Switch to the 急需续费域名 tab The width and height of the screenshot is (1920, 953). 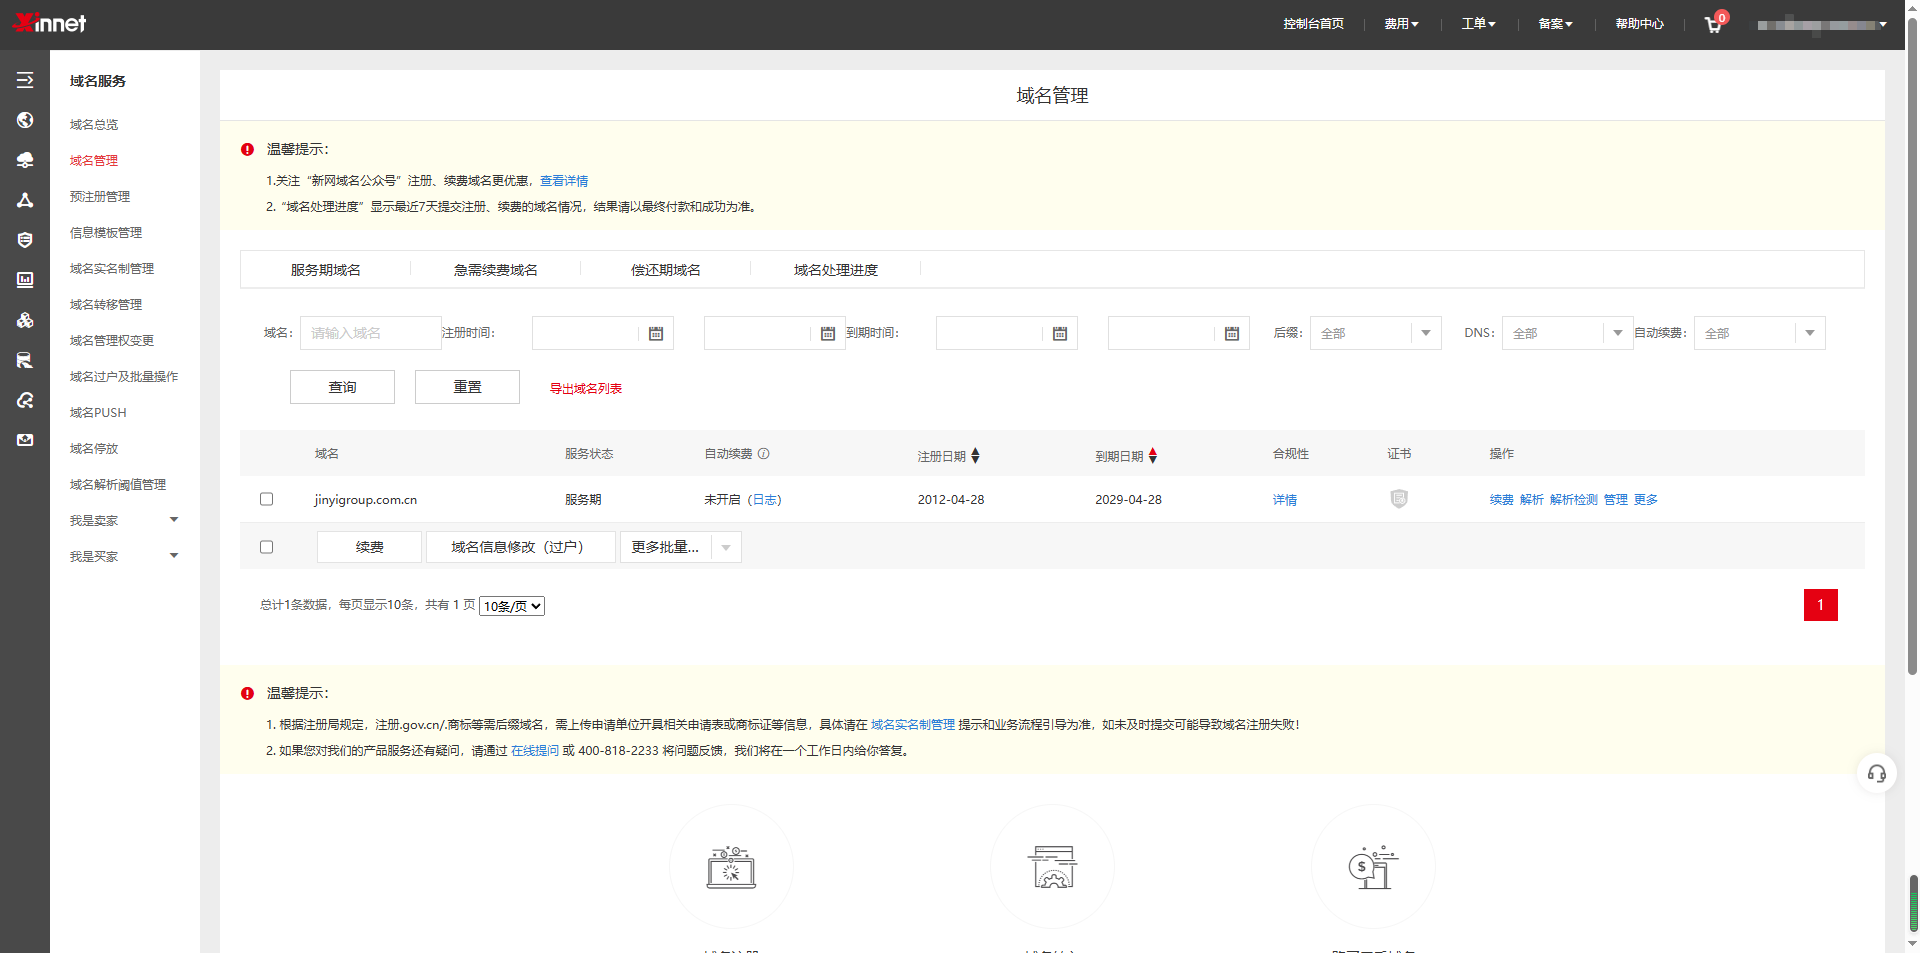[495, 269]
